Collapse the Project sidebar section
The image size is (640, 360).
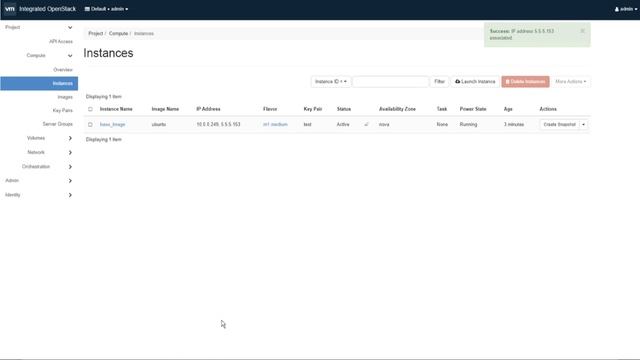(x=39, y=27)
